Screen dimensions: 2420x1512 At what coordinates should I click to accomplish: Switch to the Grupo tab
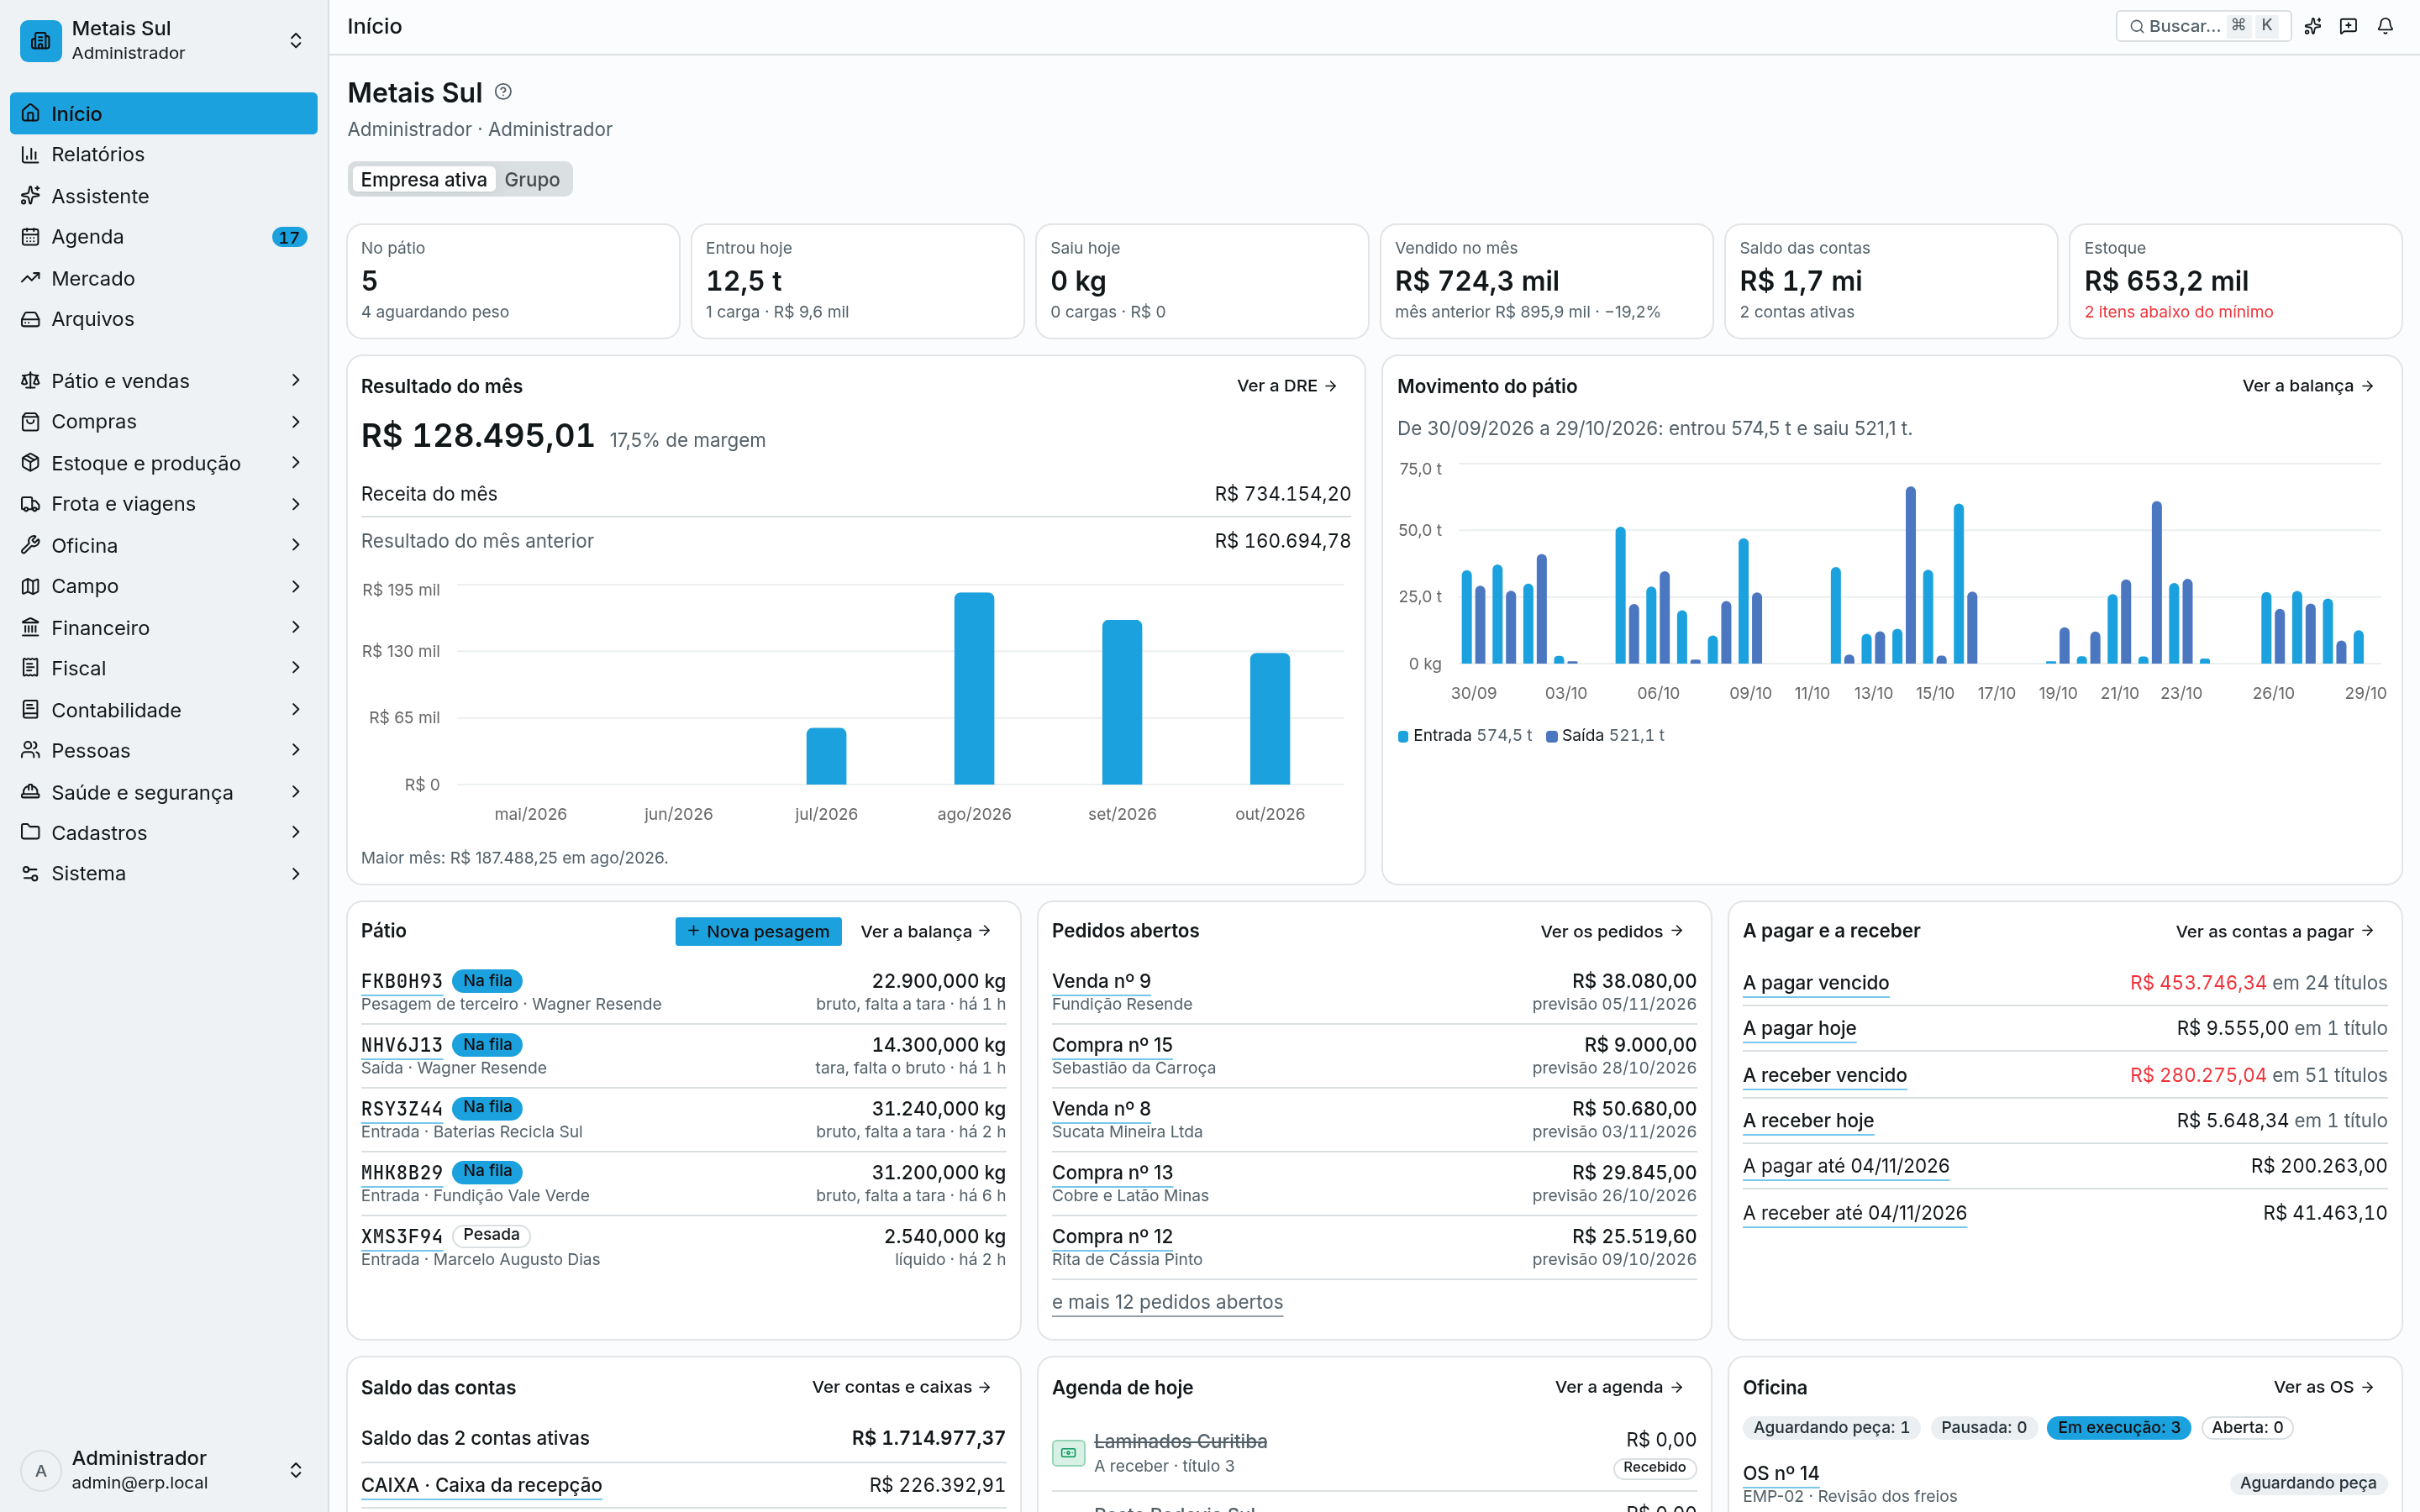[x=532, y=179]
